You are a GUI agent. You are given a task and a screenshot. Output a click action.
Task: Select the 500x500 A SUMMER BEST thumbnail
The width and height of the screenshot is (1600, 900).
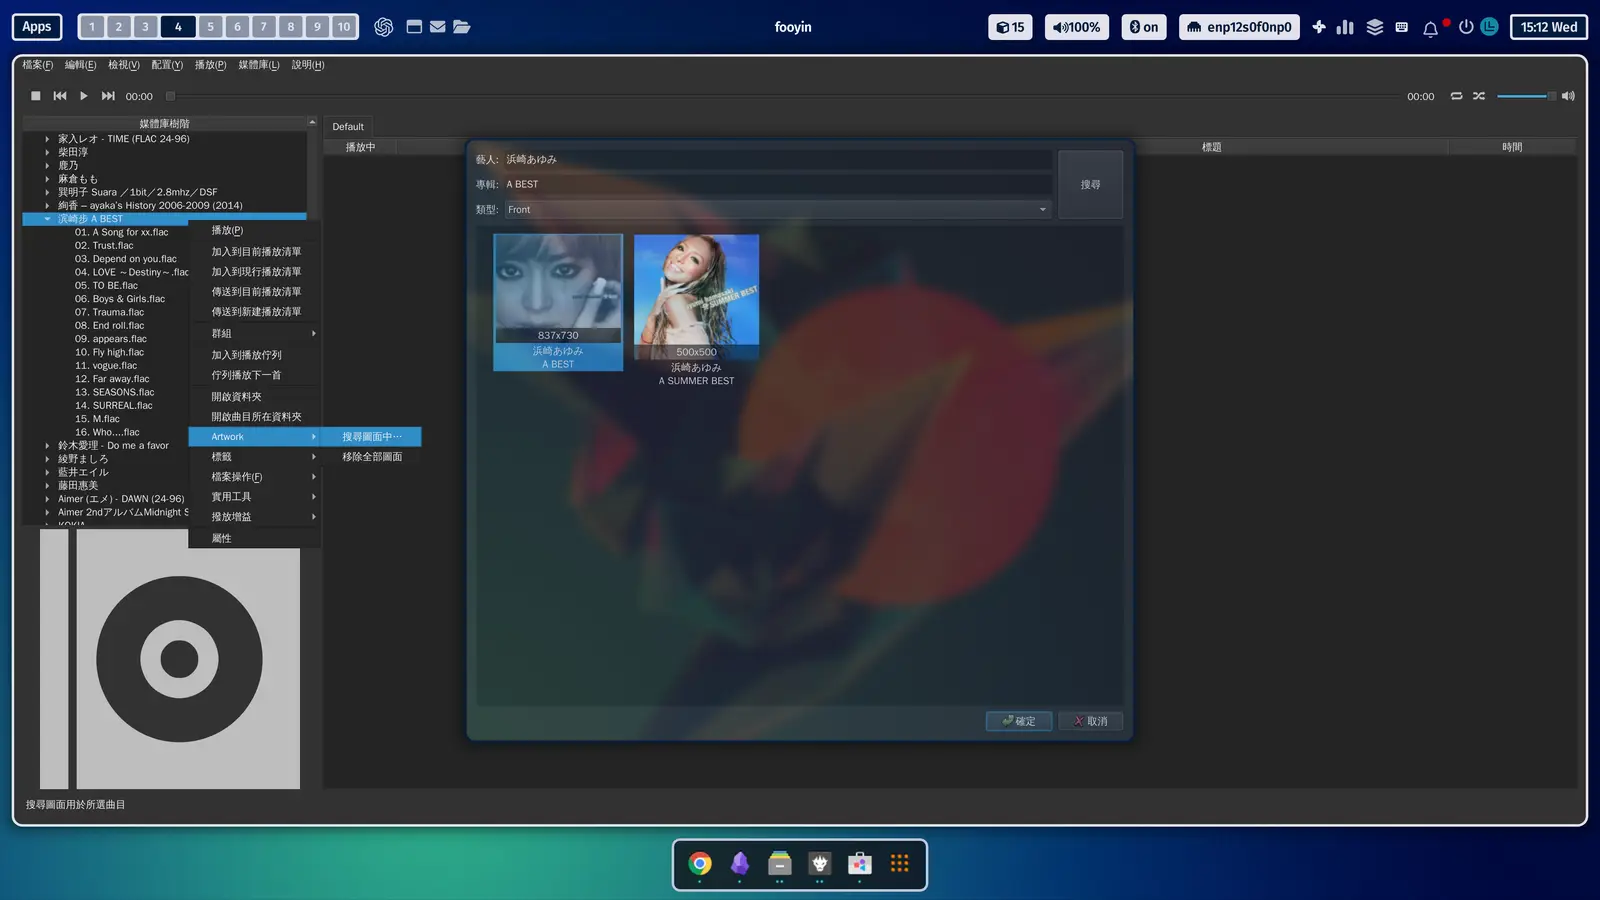(x=696, y=310)
